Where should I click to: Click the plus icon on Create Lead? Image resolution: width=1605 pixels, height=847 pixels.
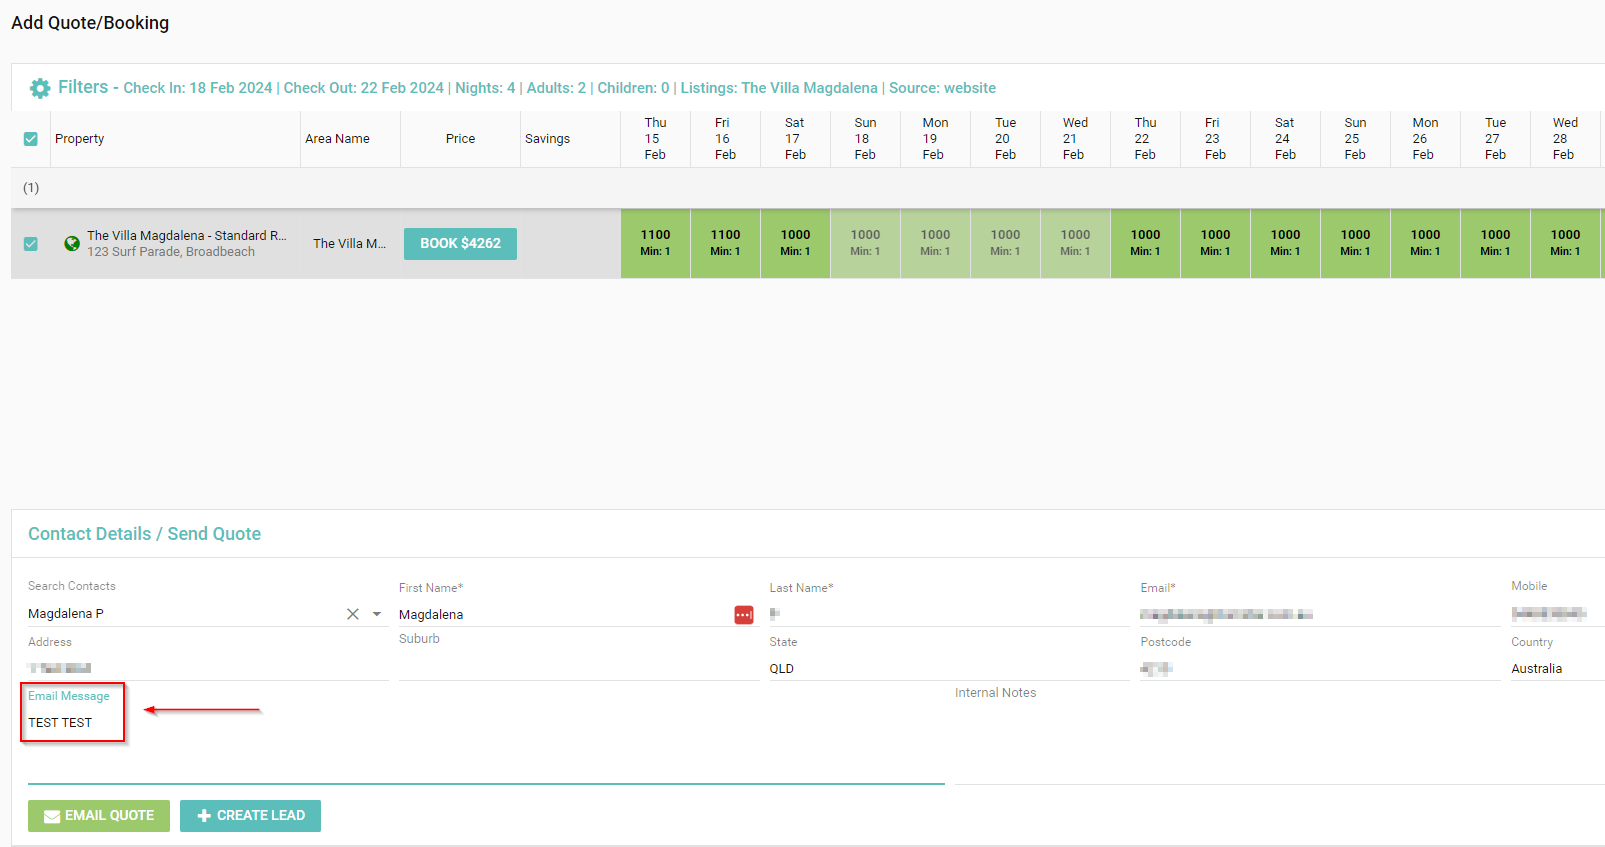[204, 816]
